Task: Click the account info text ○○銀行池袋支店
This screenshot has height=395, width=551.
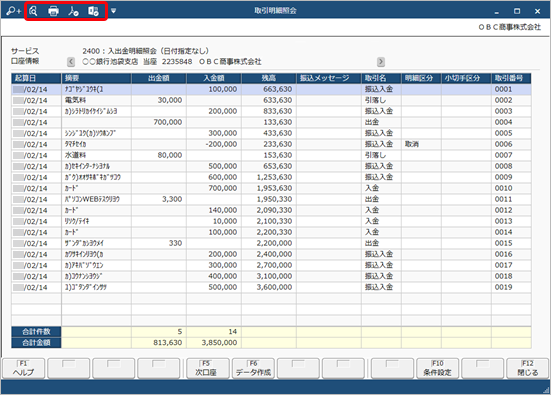Action: [x=110, y=62]
